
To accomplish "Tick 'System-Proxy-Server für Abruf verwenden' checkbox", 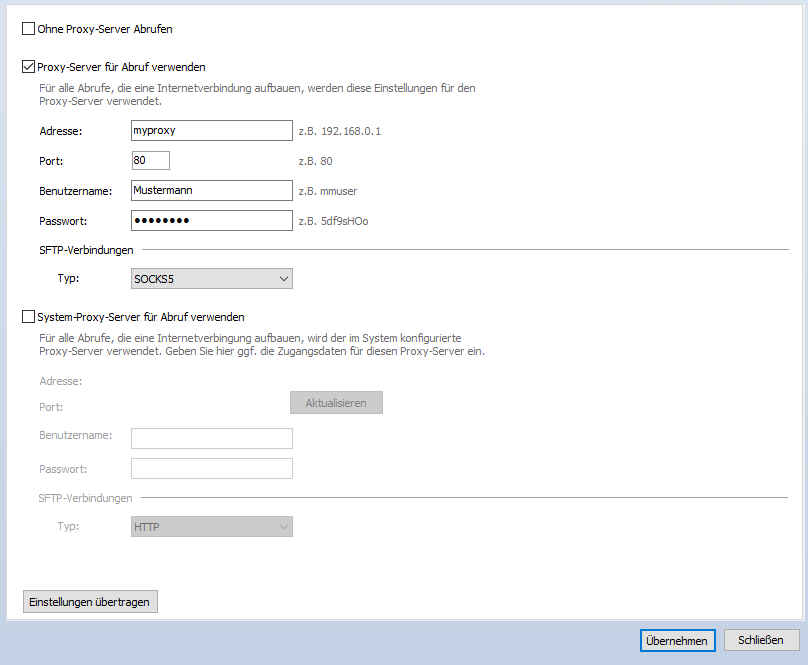I will click(28, 317).
